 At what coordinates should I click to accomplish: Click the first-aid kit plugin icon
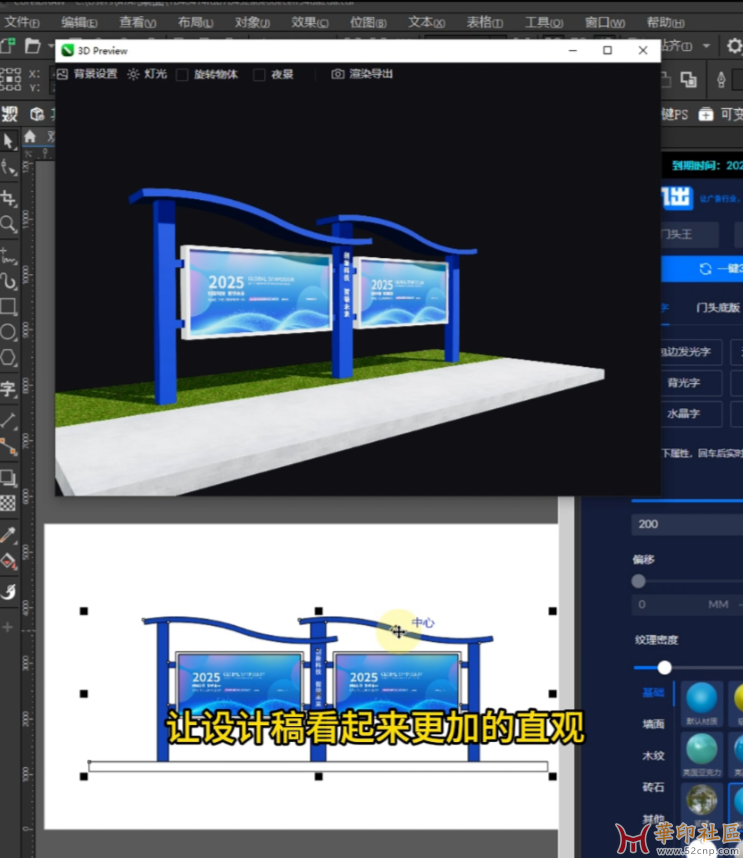click(x=706, y=114)
